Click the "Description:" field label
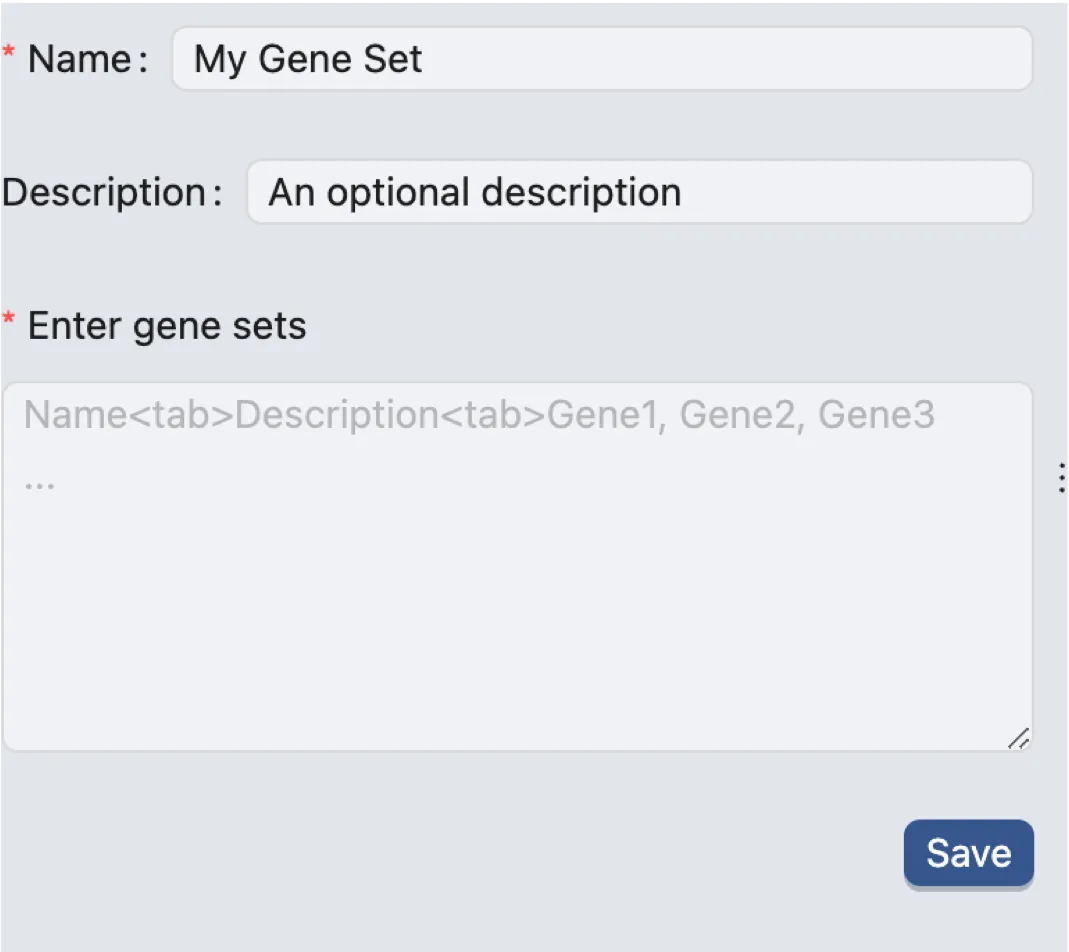 tap(113, 192)
